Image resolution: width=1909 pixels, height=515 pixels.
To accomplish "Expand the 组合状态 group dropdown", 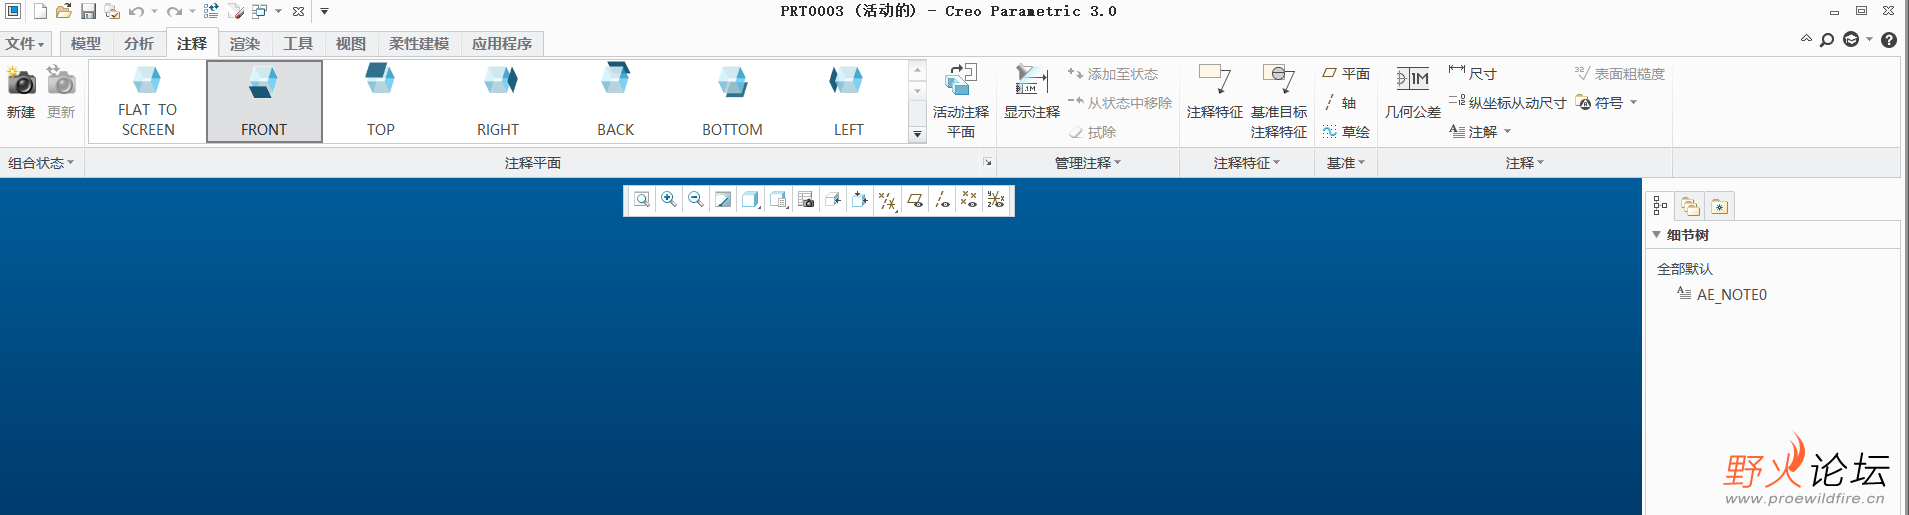I will [41, 163].
